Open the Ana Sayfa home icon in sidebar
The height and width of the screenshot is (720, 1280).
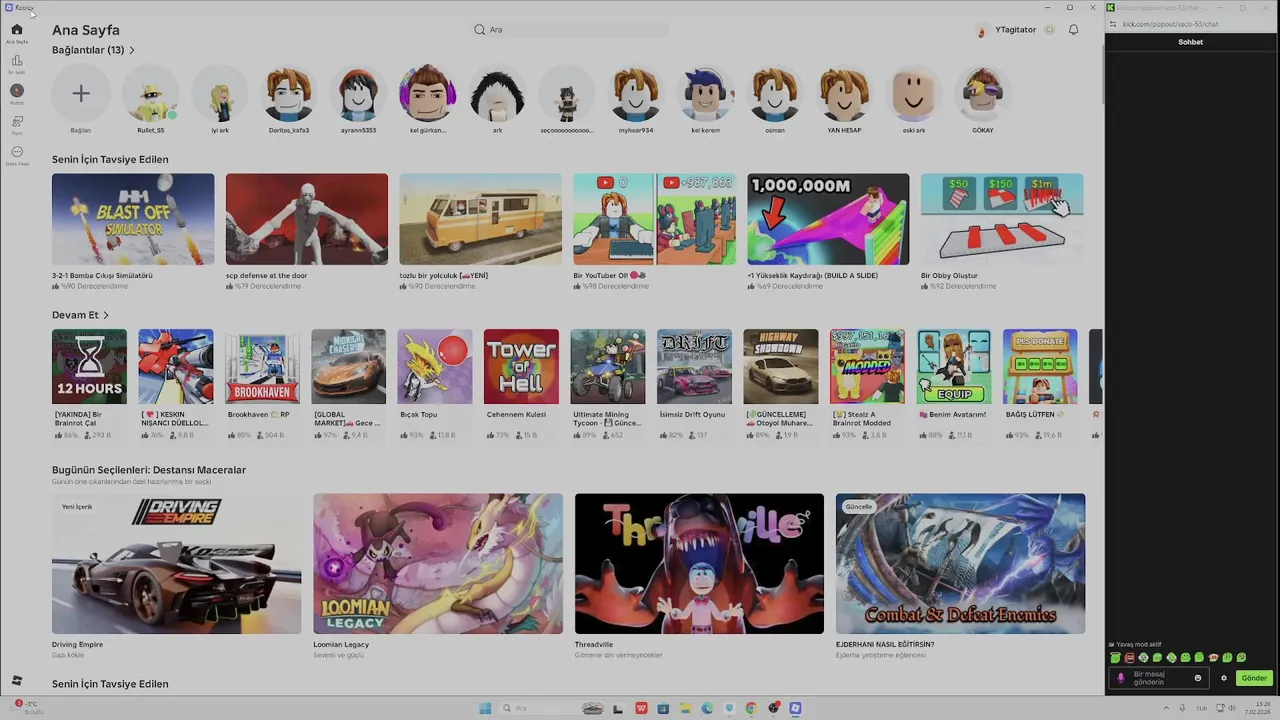17,30
